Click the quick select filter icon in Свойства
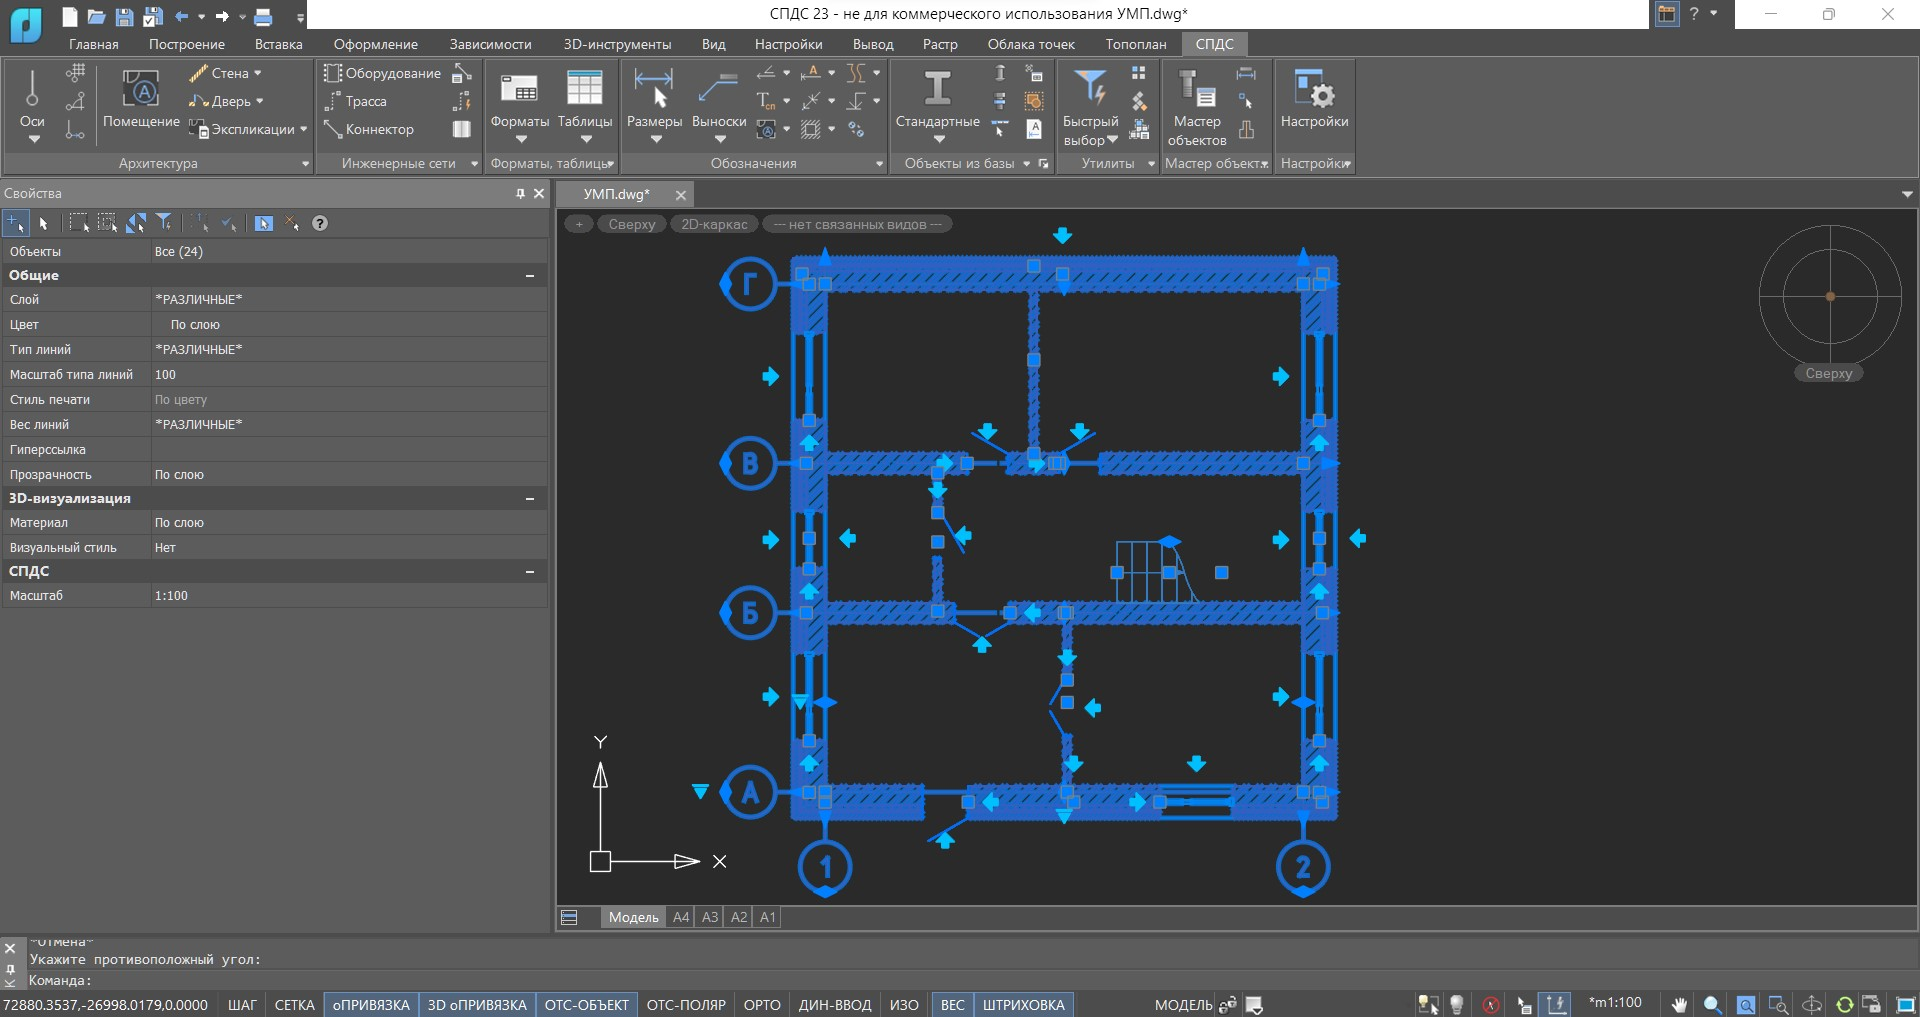The image size is (1920, 1017). point(164,223)
